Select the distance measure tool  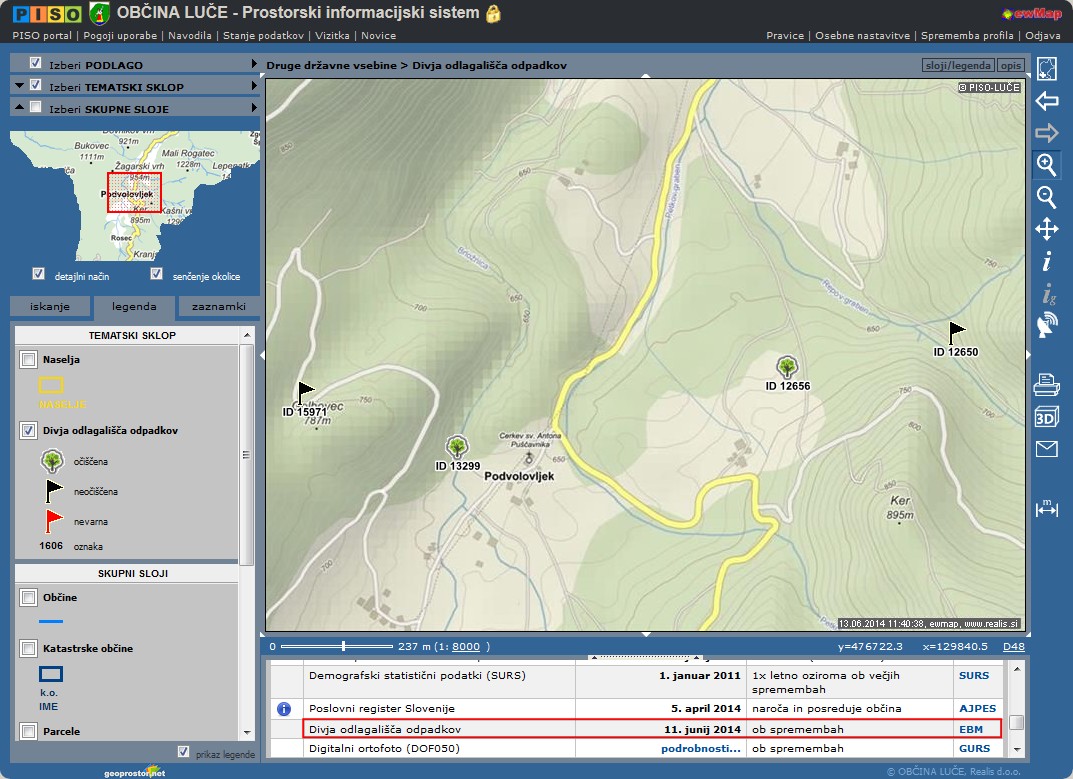(x=1046, y=508)
